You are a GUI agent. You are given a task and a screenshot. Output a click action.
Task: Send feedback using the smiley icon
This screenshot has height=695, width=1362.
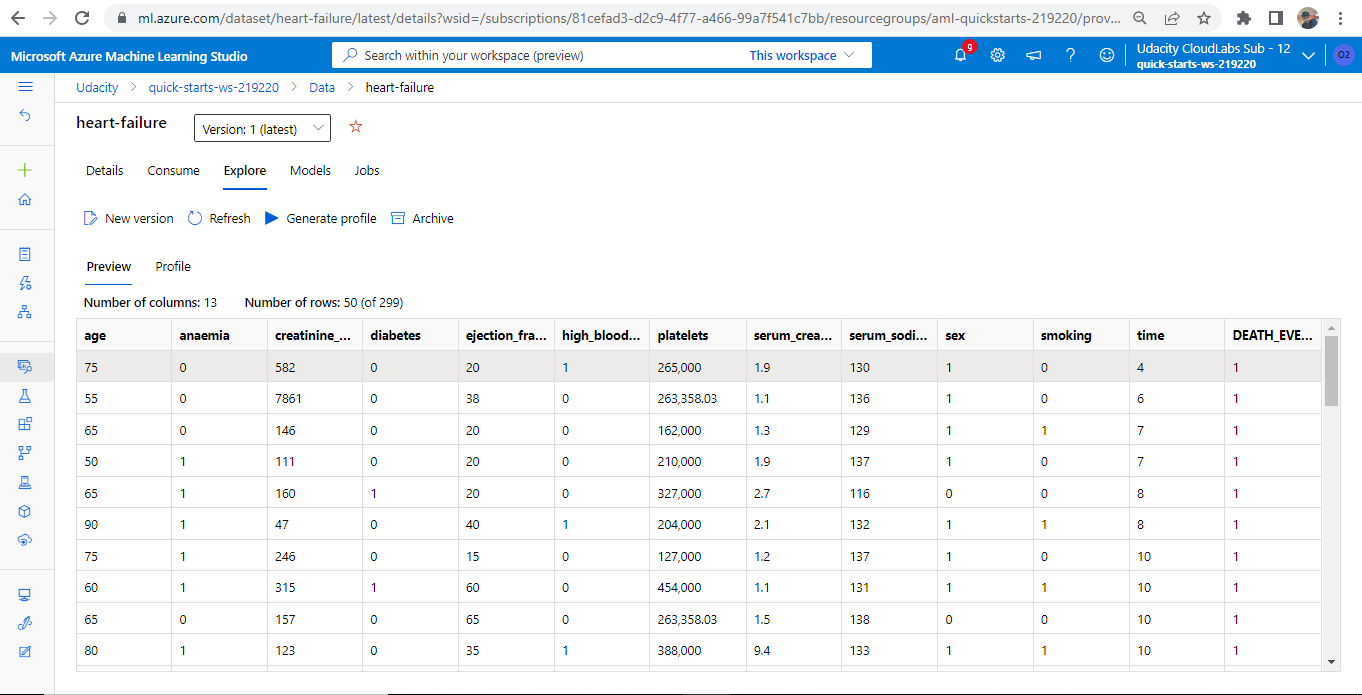tap(1106, 55)
